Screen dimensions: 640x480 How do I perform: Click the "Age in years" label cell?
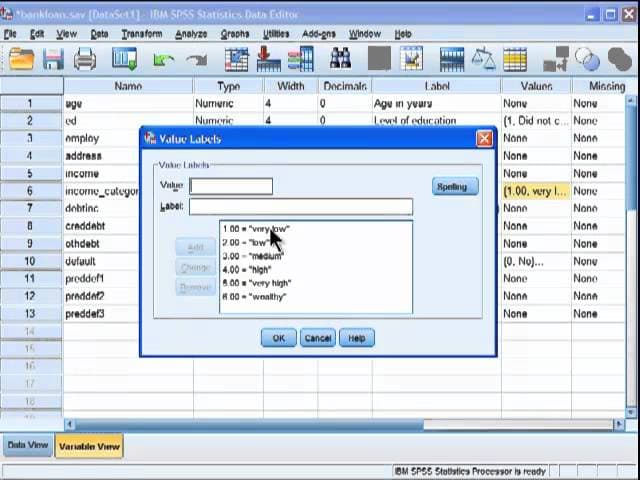(436, 104)
